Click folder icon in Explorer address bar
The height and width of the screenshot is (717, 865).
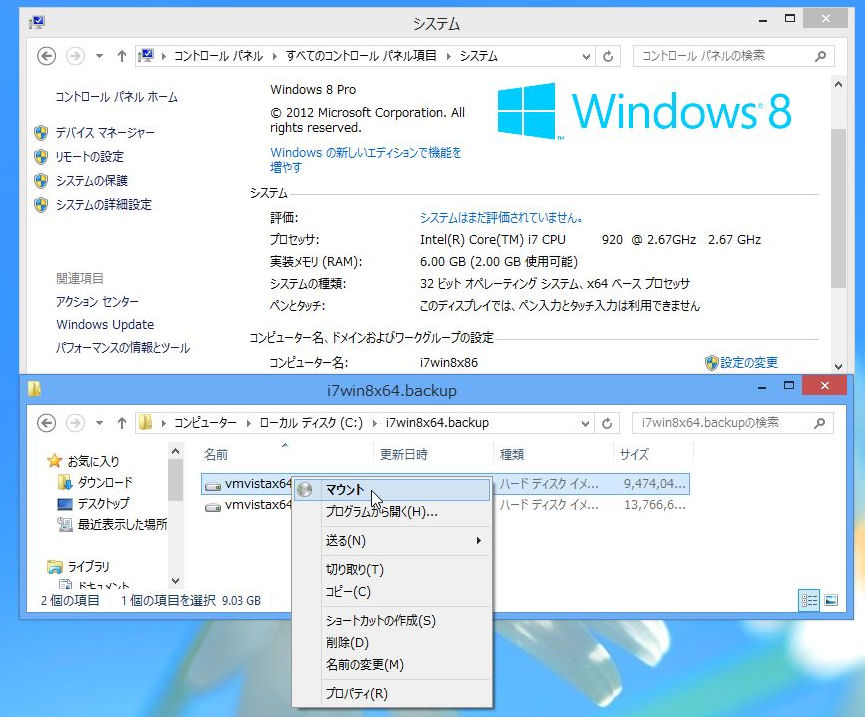pyautogui.click(x=146, y=422)
